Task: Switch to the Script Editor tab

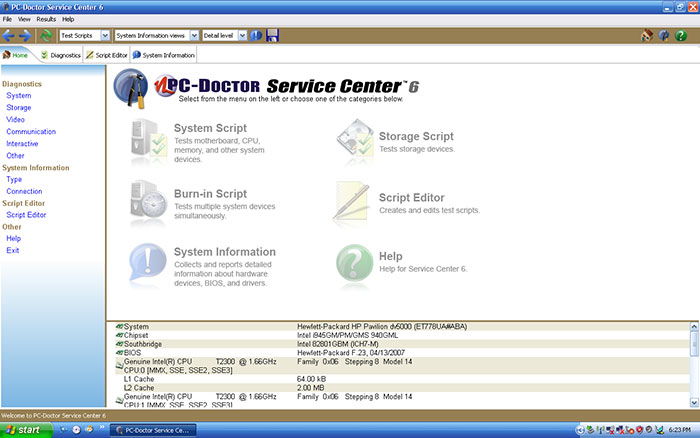Action: (x=107, y=55)
